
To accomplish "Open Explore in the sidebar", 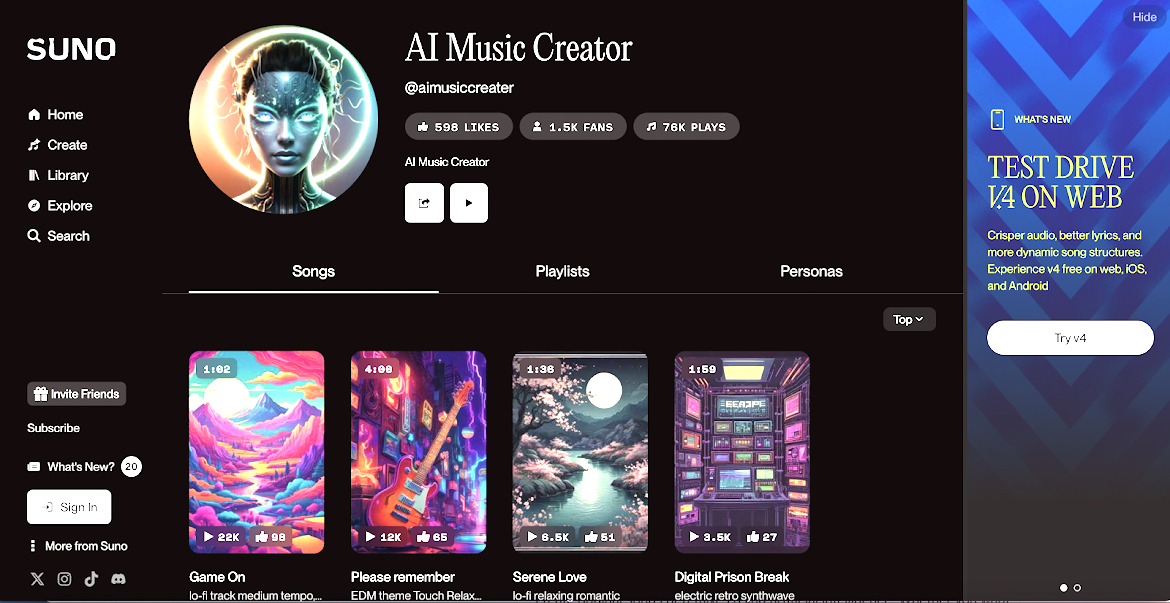I will tap(60, 205).
